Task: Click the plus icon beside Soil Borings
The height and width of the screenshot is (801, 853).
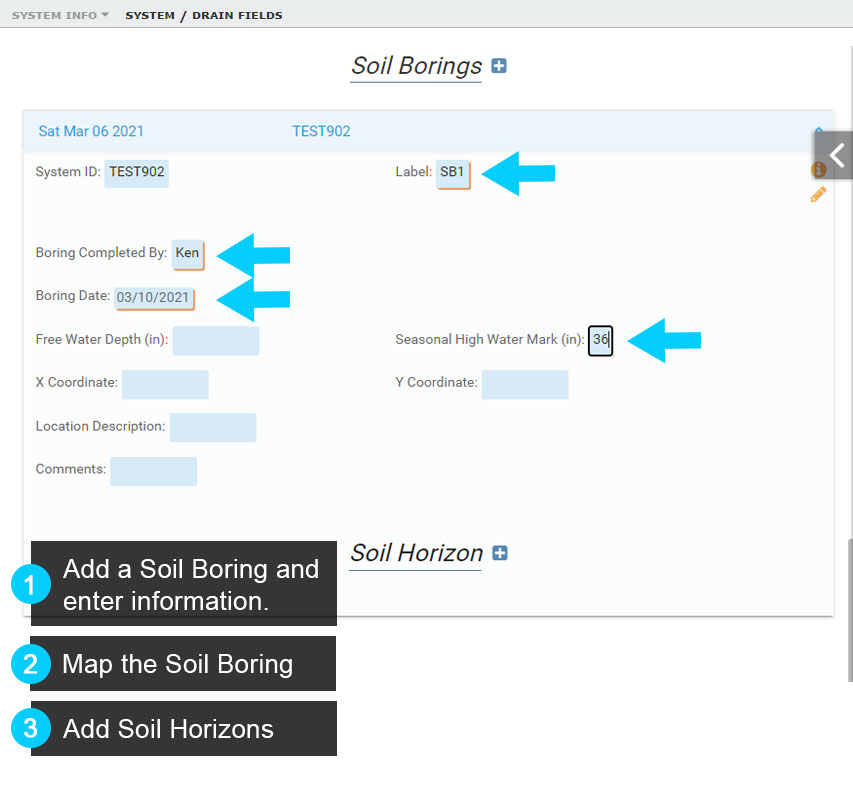Action: click(x=499, y=66)
